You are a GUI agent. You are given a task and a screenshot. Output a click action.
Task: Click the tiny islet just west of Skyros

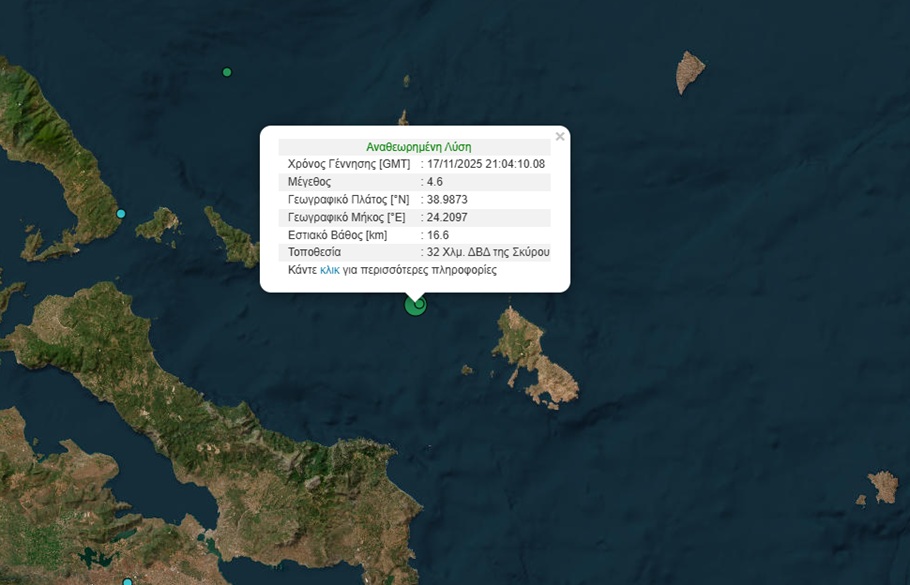466,369
